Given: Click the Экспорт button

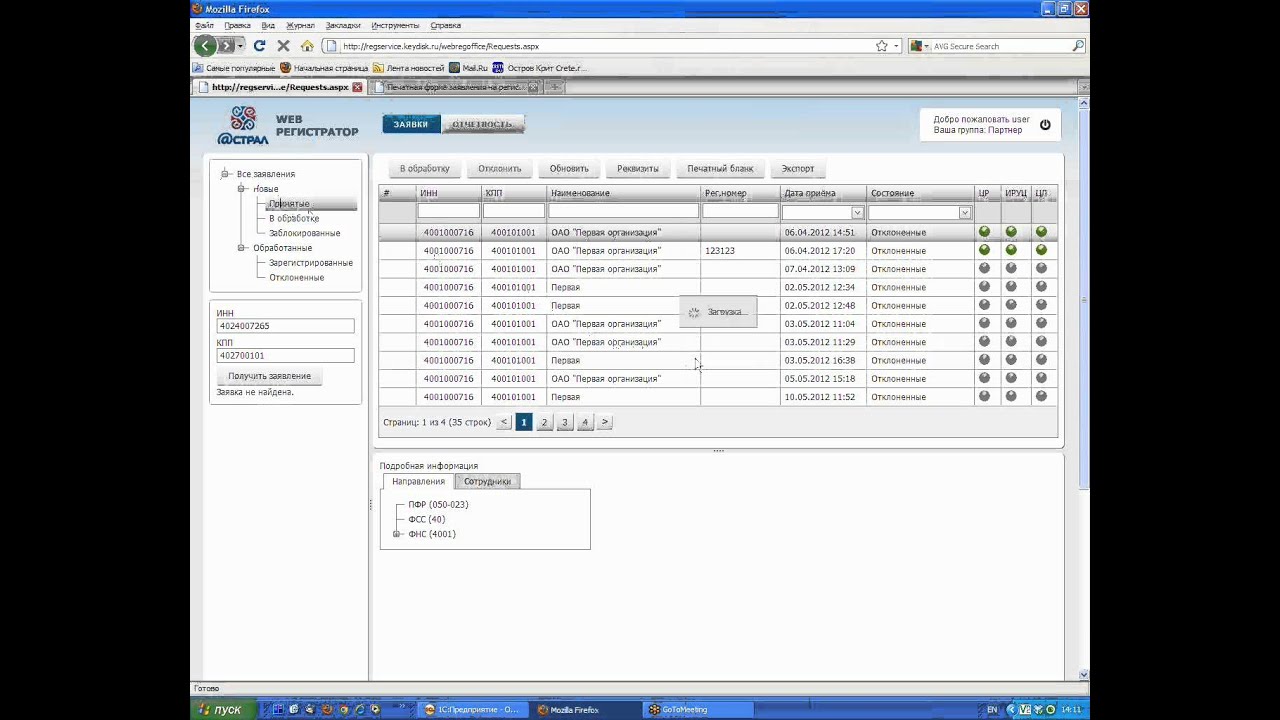Looking at the screenshot, I should click(798, 169).
